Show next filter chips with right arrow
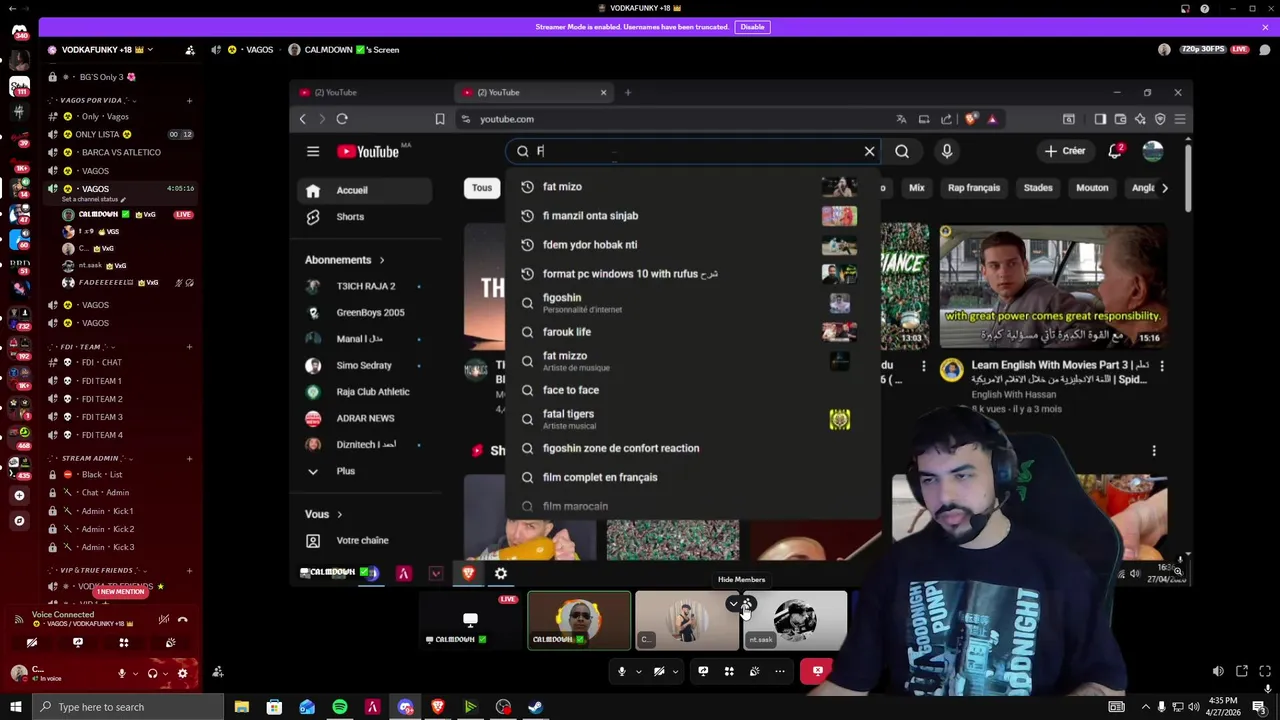Screen dimensions: 1280x720 [x=1164, y=188]
